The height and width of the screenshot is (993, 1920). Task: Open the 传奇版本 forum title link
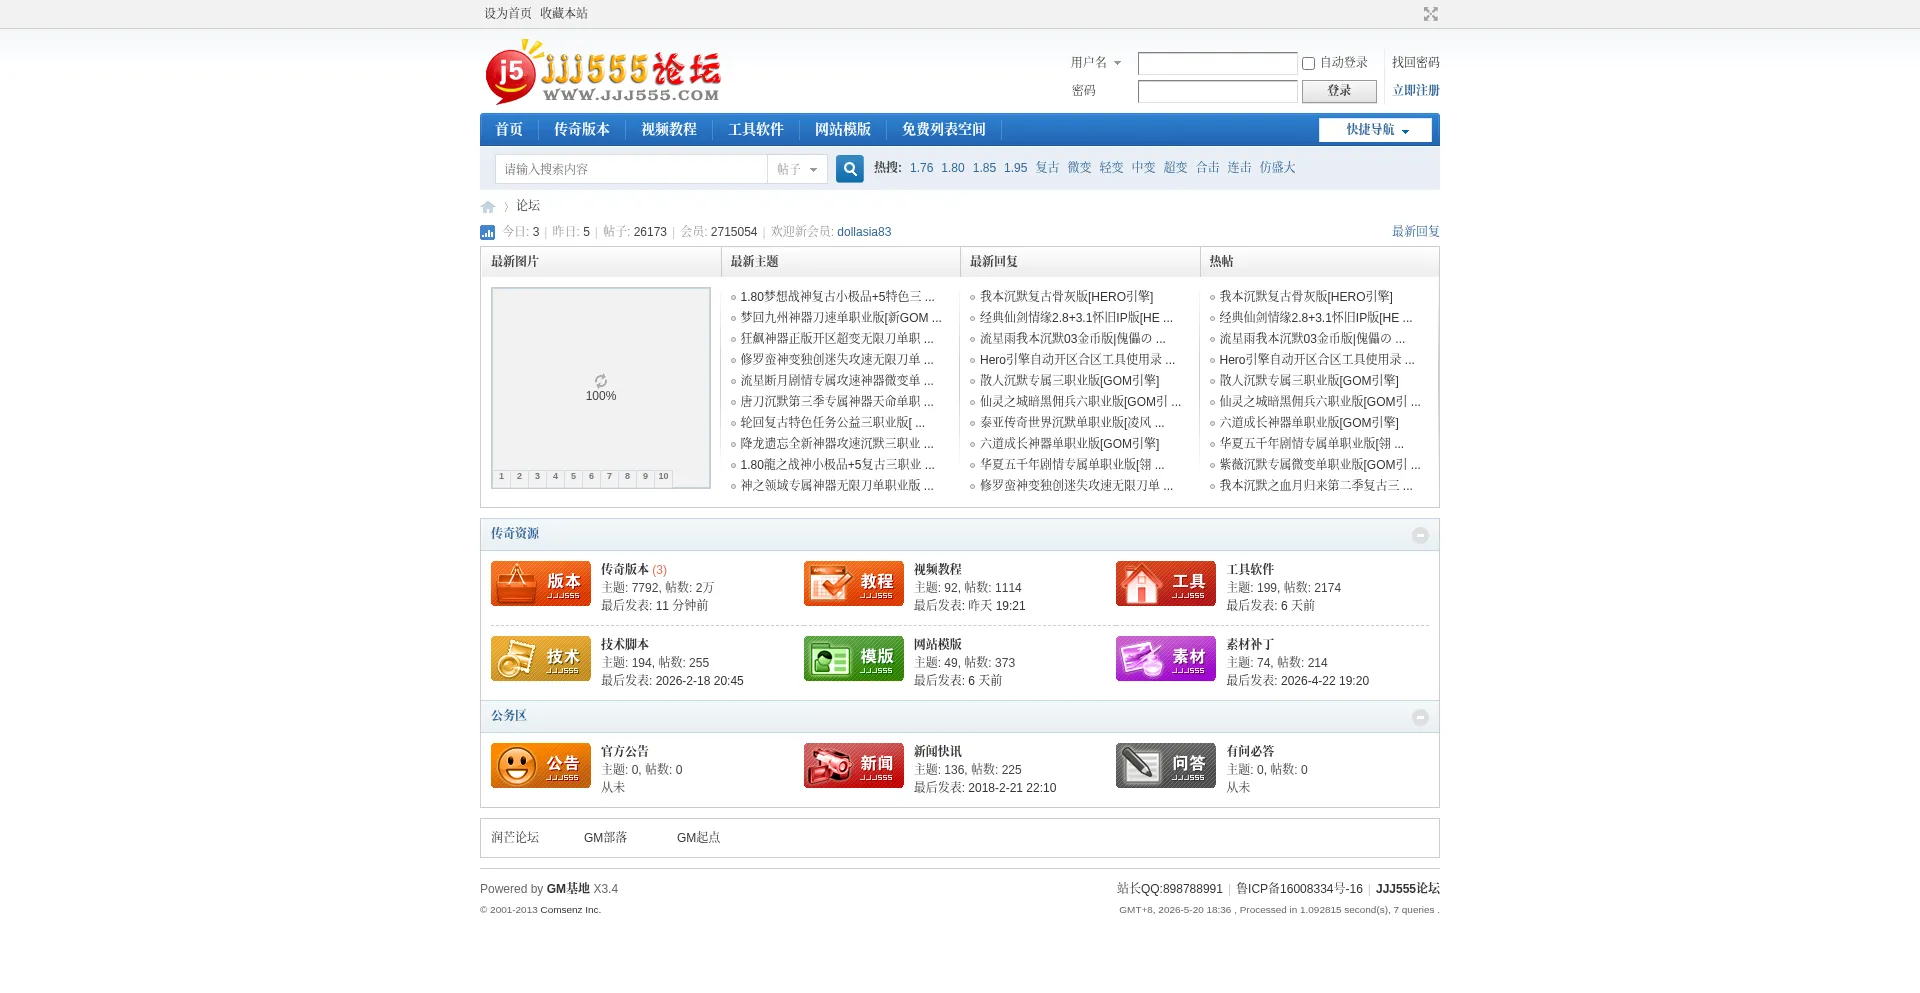click(625, 570)
